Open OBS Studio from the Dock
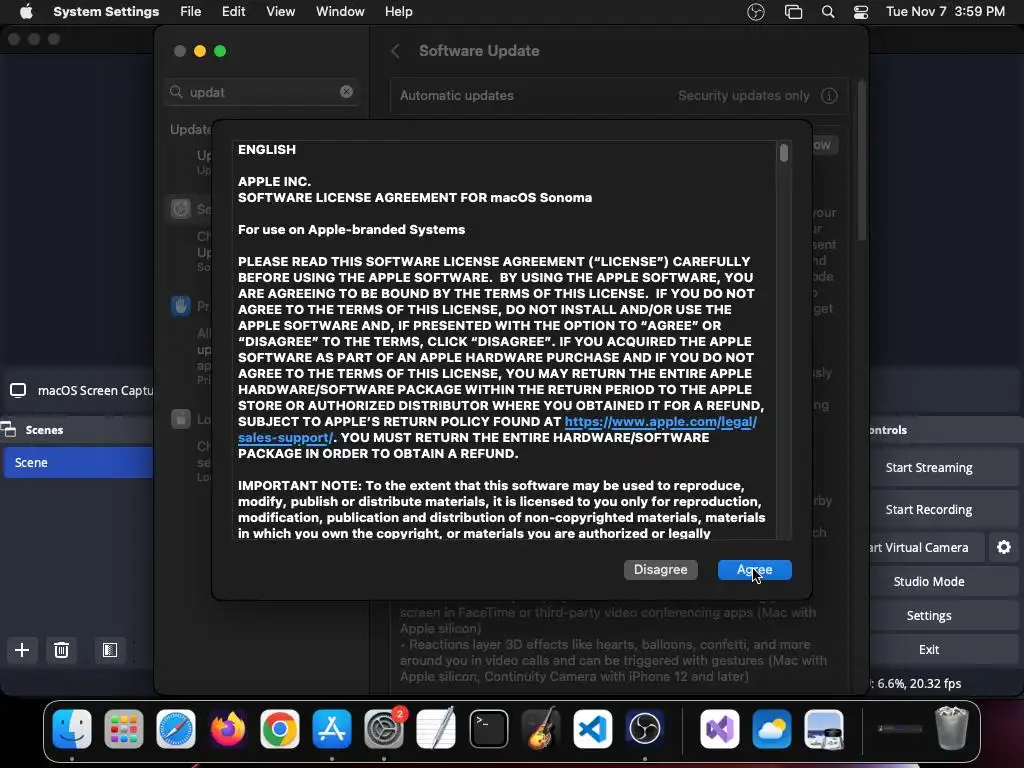 coord(645,729)
